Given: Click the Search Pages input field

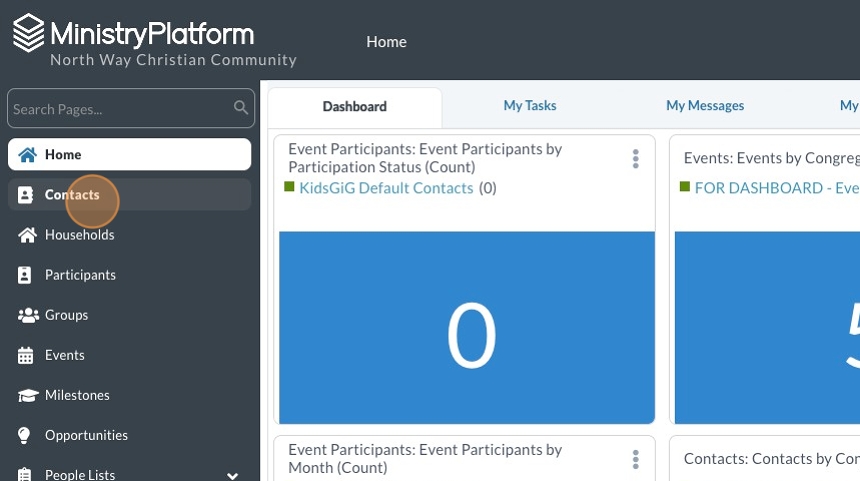Looking at the screenshot, I should click(120, 109).
